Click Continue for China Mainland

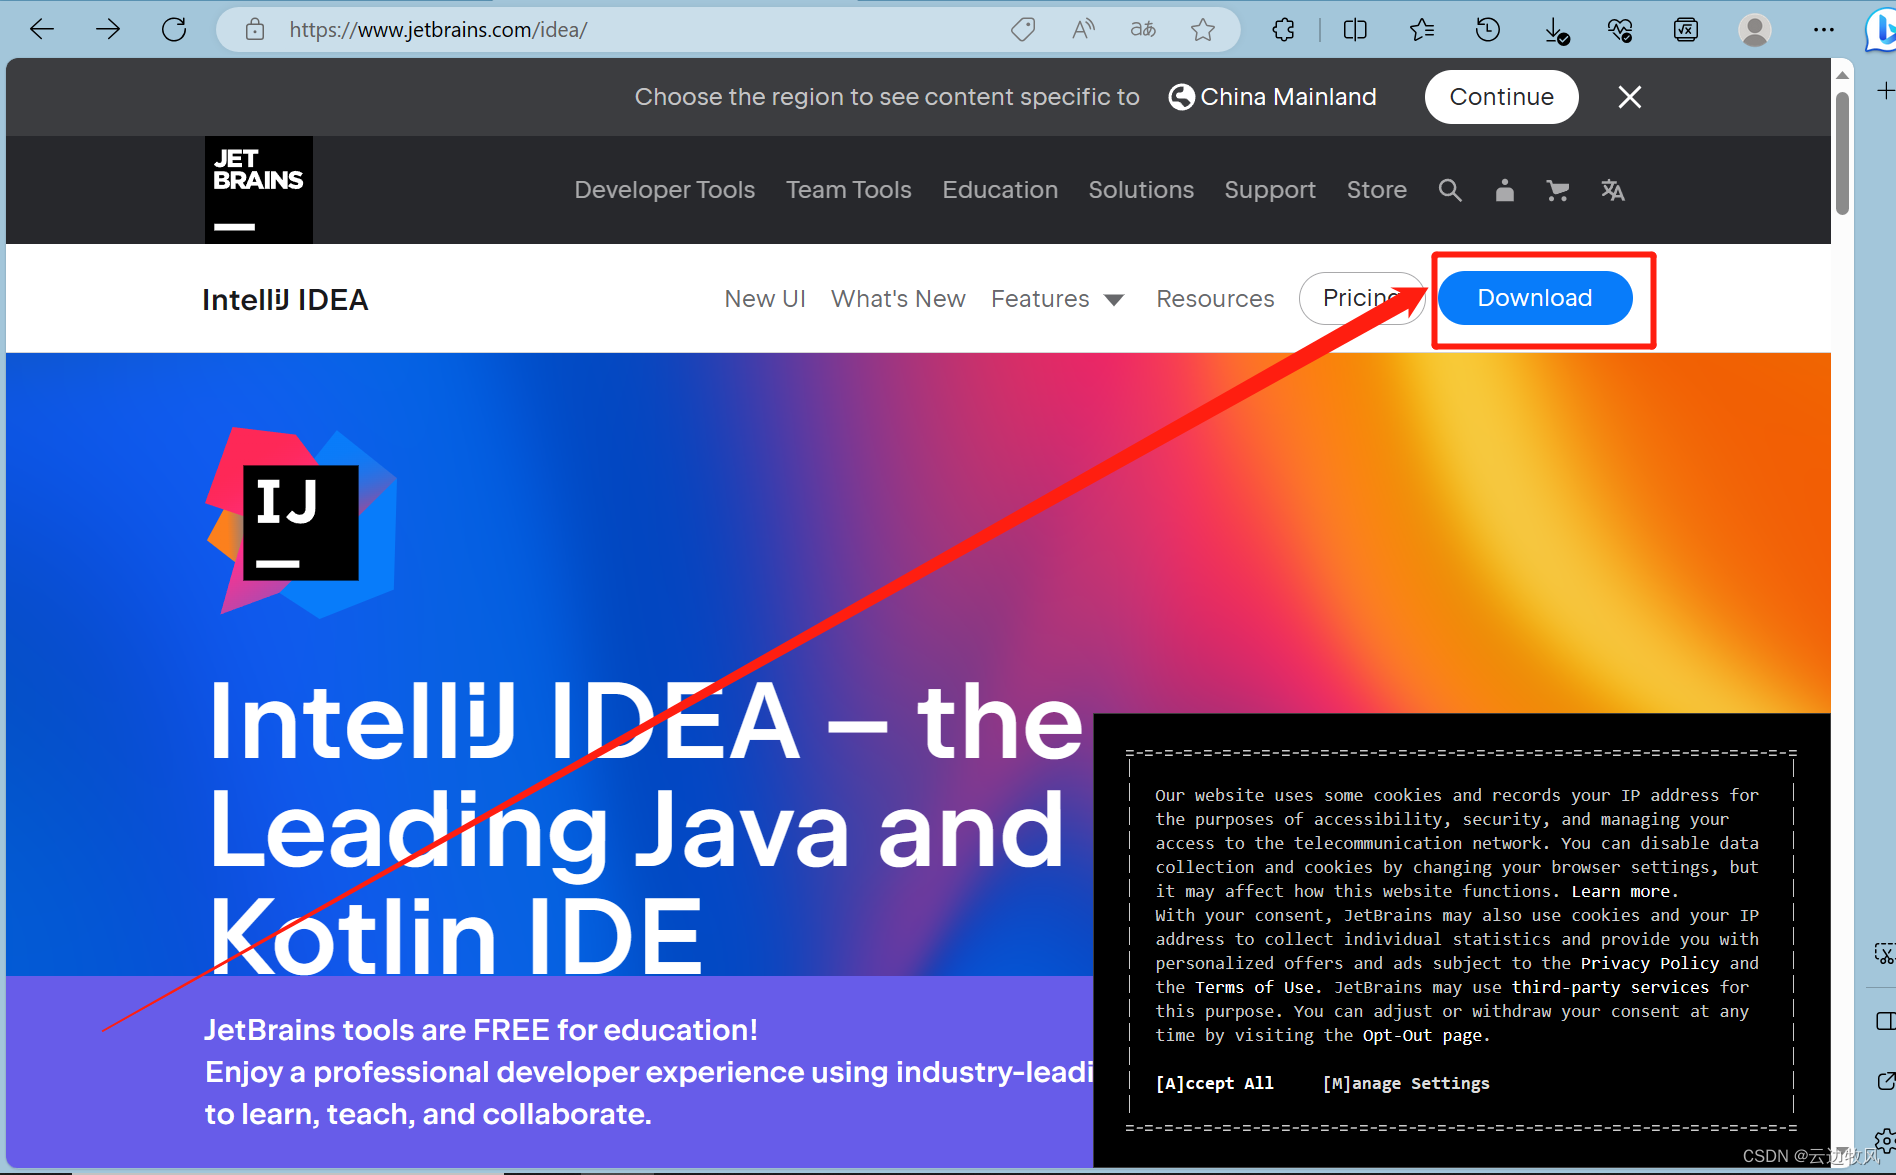click(x=1501, y=97)
